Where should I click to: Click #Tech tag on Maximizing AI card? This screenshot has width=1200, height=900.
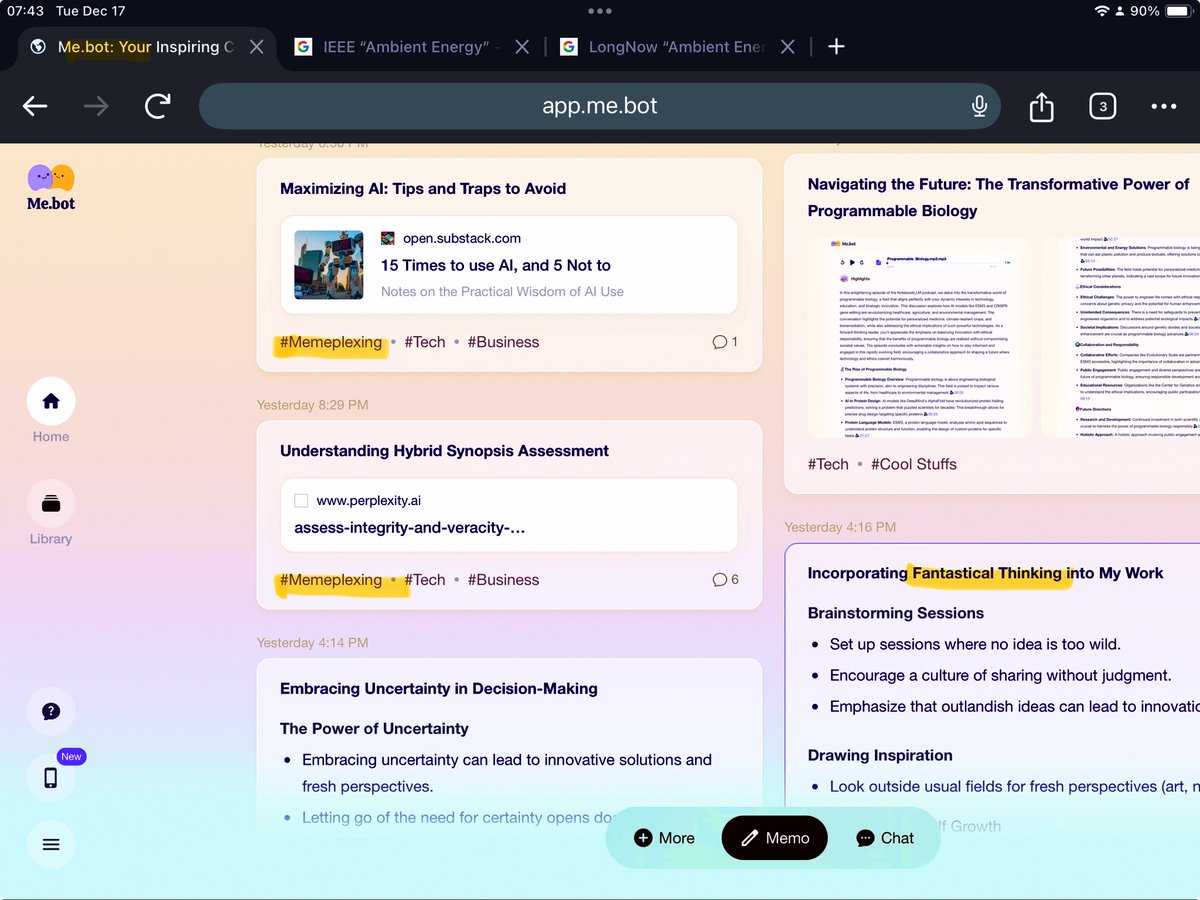[425, 342]
